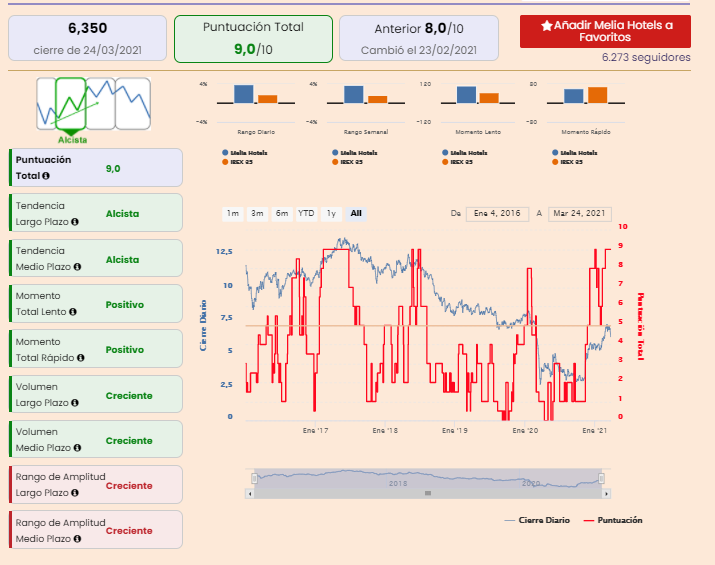
Task: Click the star icon in the Añadir Favoritos button
Action: (547, 26)
